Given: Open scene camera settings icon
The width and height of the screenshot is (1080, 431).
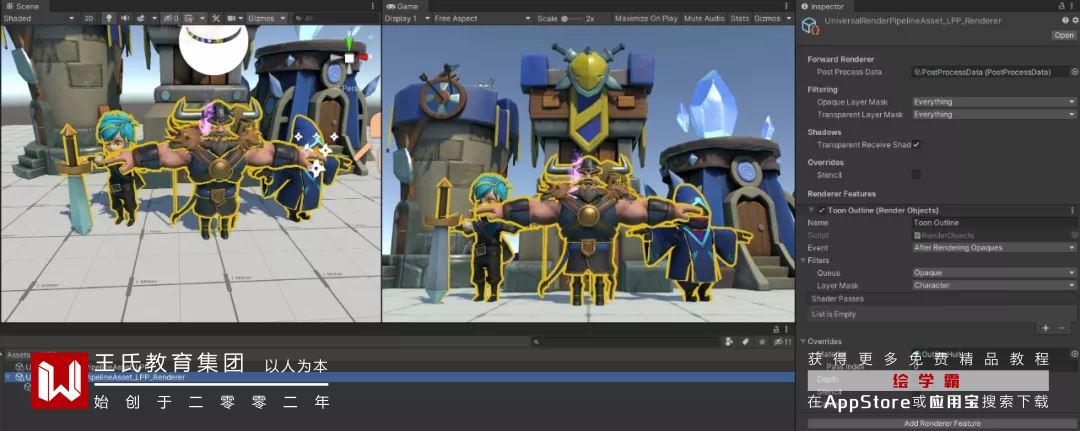Looking at the screenshot, I should [230, 19].
